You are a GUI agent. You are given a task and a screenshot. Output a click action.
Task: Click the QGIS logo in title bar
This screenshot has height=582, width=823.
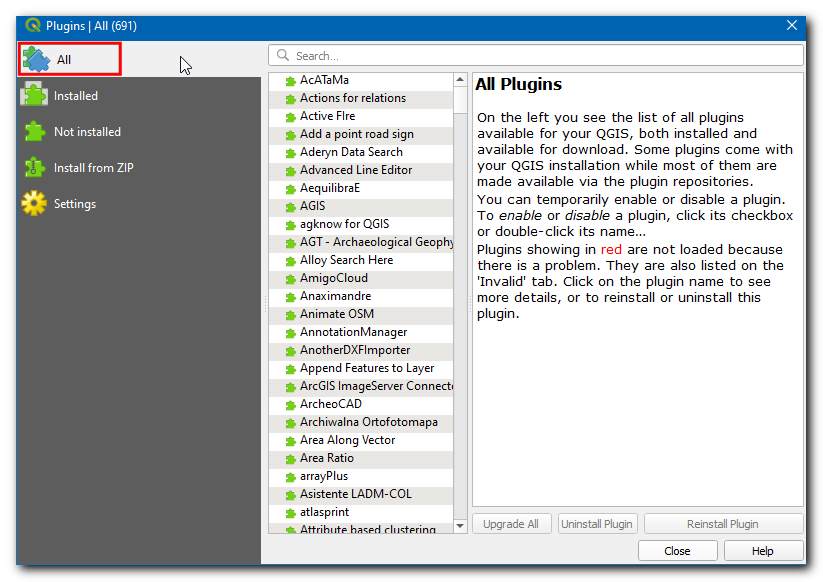tap(32, 25)
